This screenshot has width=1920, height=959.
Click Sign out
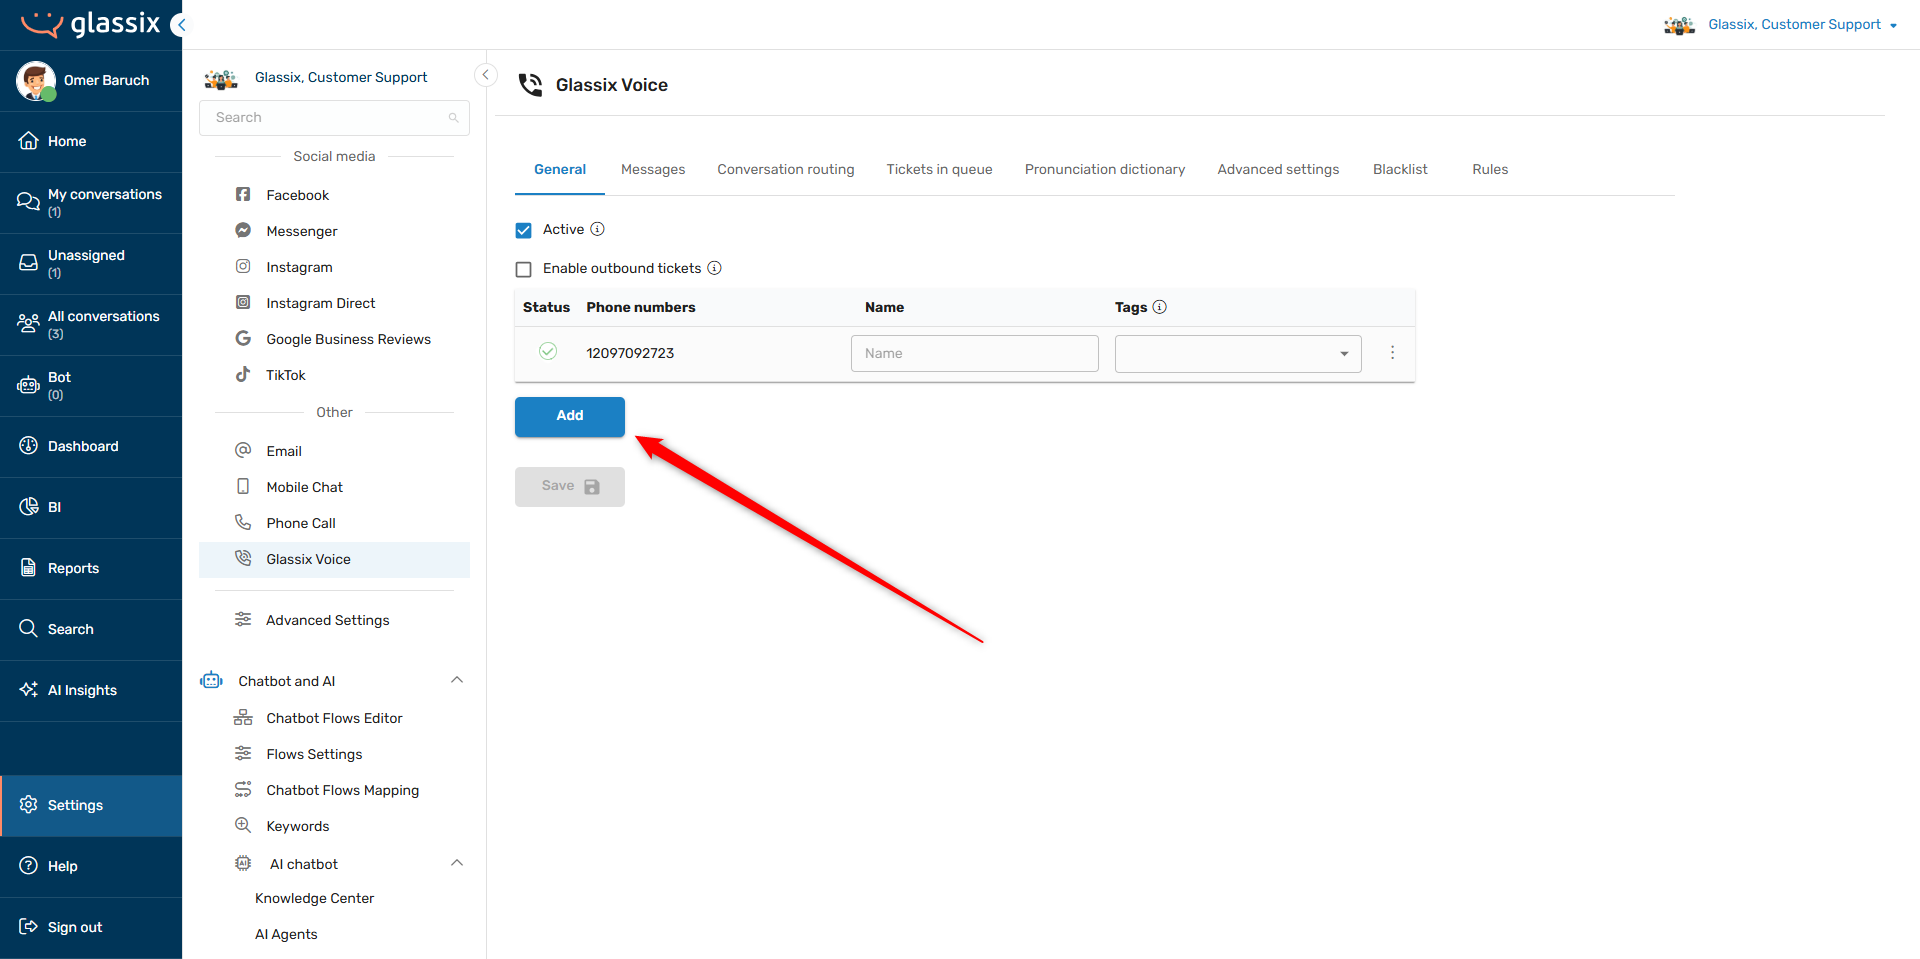[91, 927]
